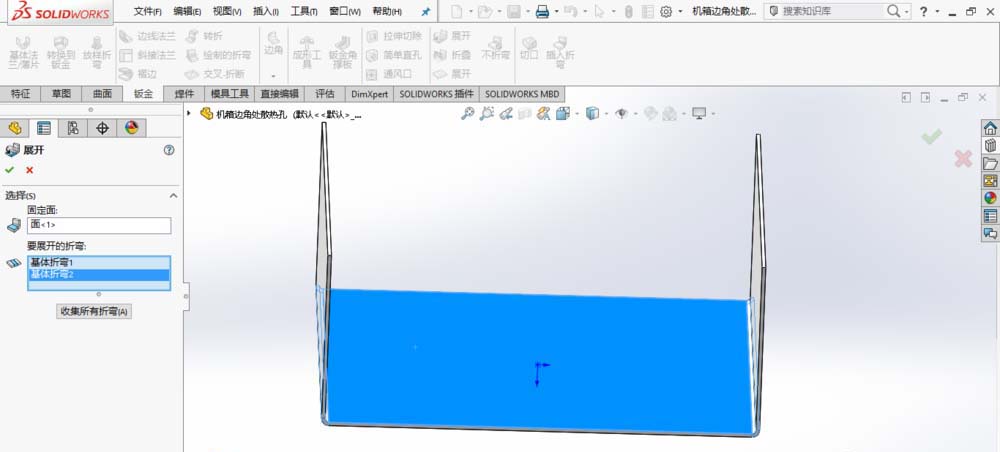The width and height of the screenshot is (1000, 452).
Task: Open the DimXpertManager crosshair tab icon
Action: (x=102, y=128)
